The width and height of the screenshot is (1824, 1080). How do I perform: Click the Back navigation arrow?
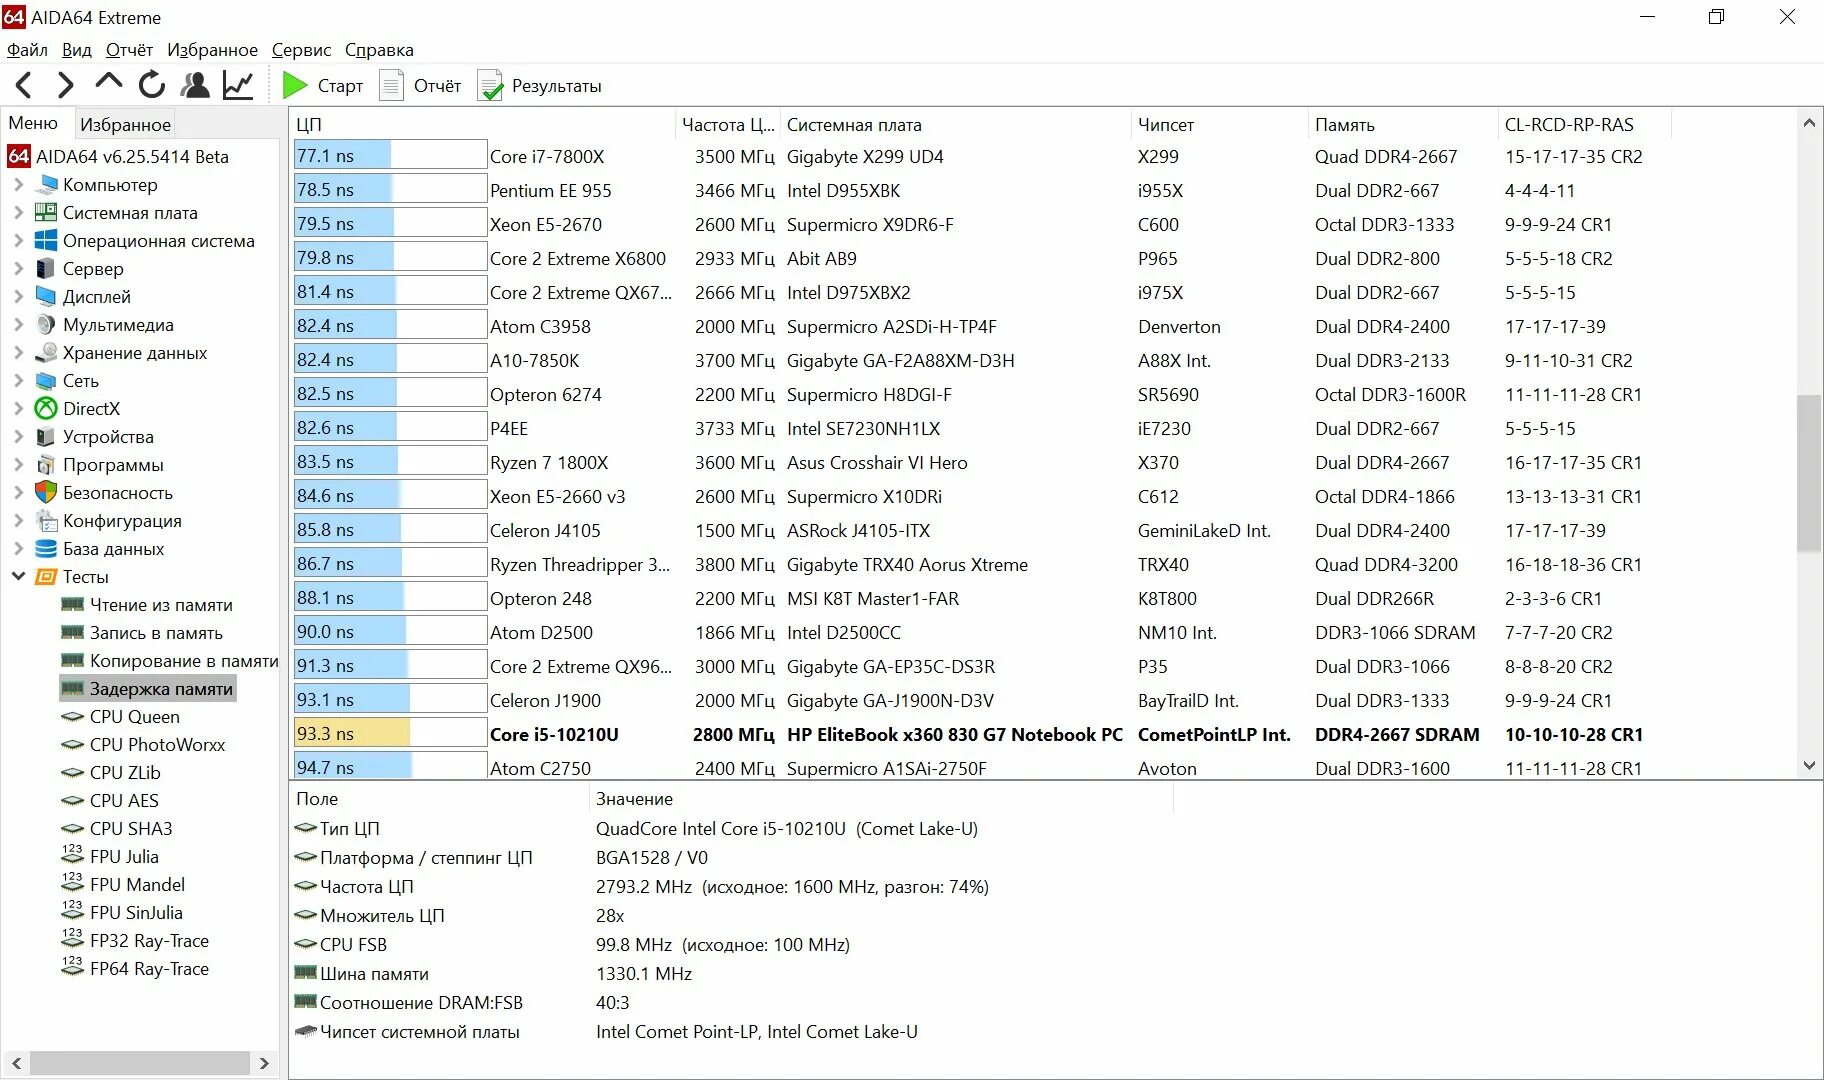[24, 86]
